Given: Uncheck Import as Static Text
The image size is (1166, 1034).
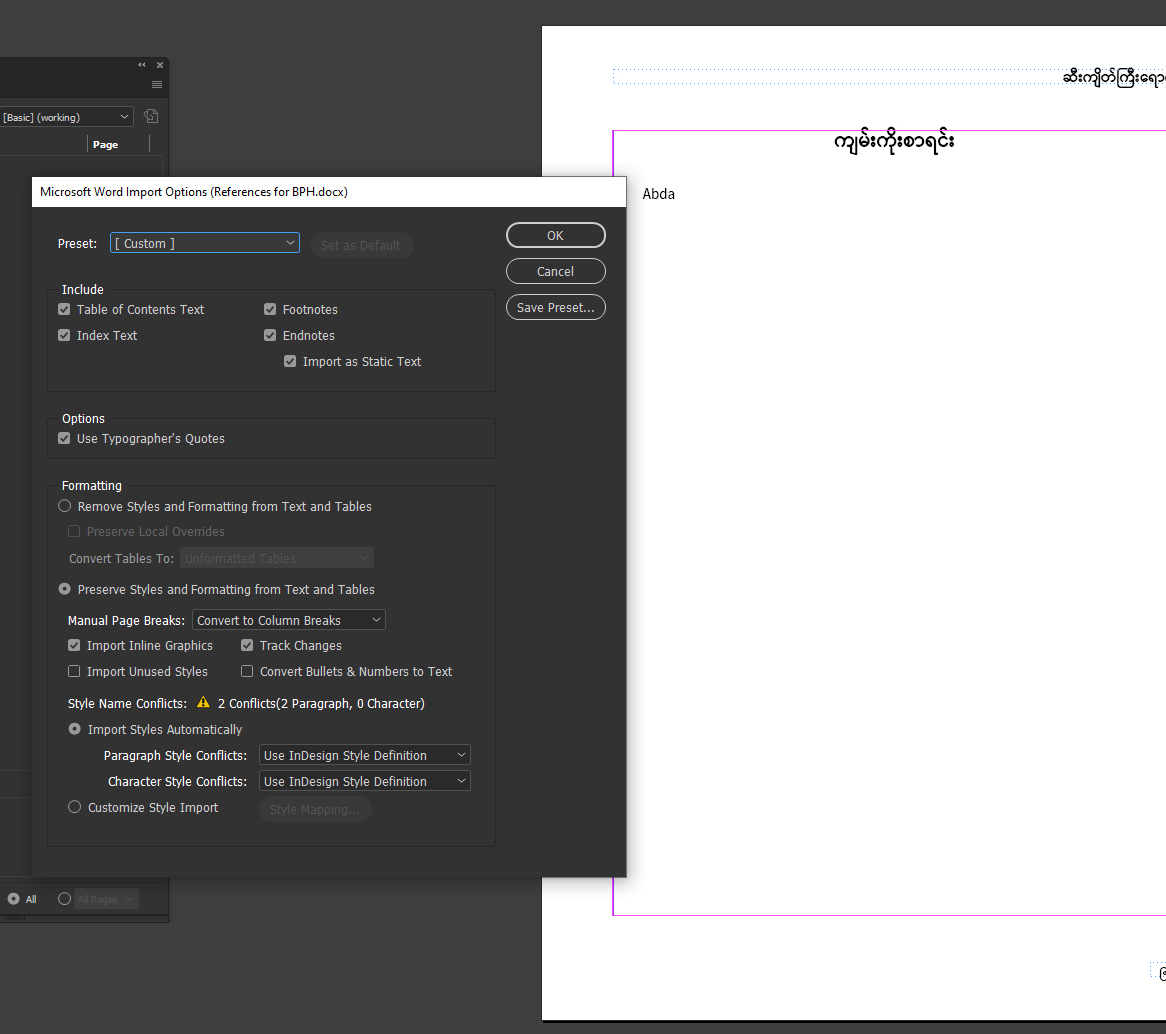Looking at the screenshot, I should click(x=289, y=361).
